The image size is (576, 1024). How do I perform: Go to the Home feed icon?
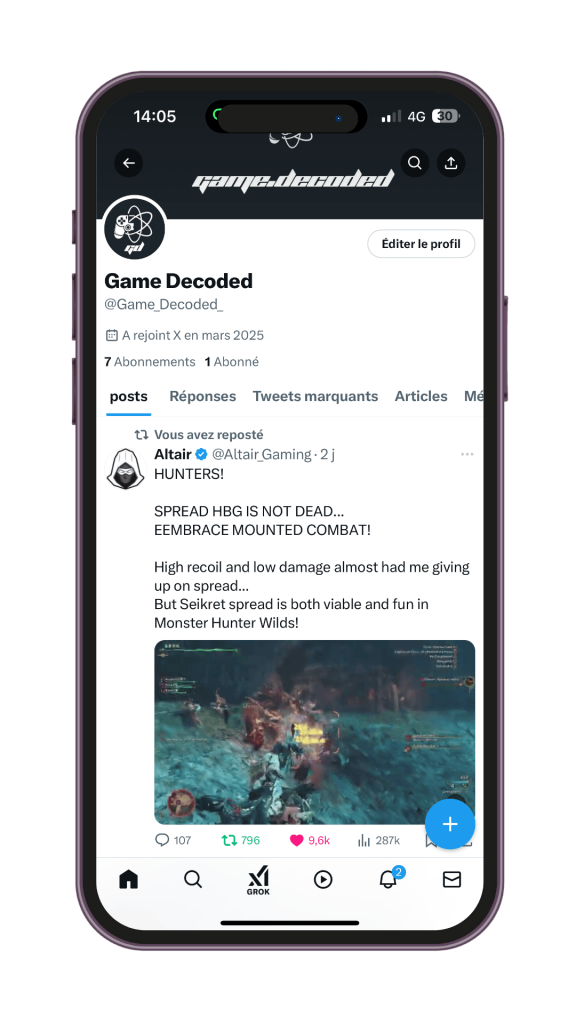(x=129, y=880)
